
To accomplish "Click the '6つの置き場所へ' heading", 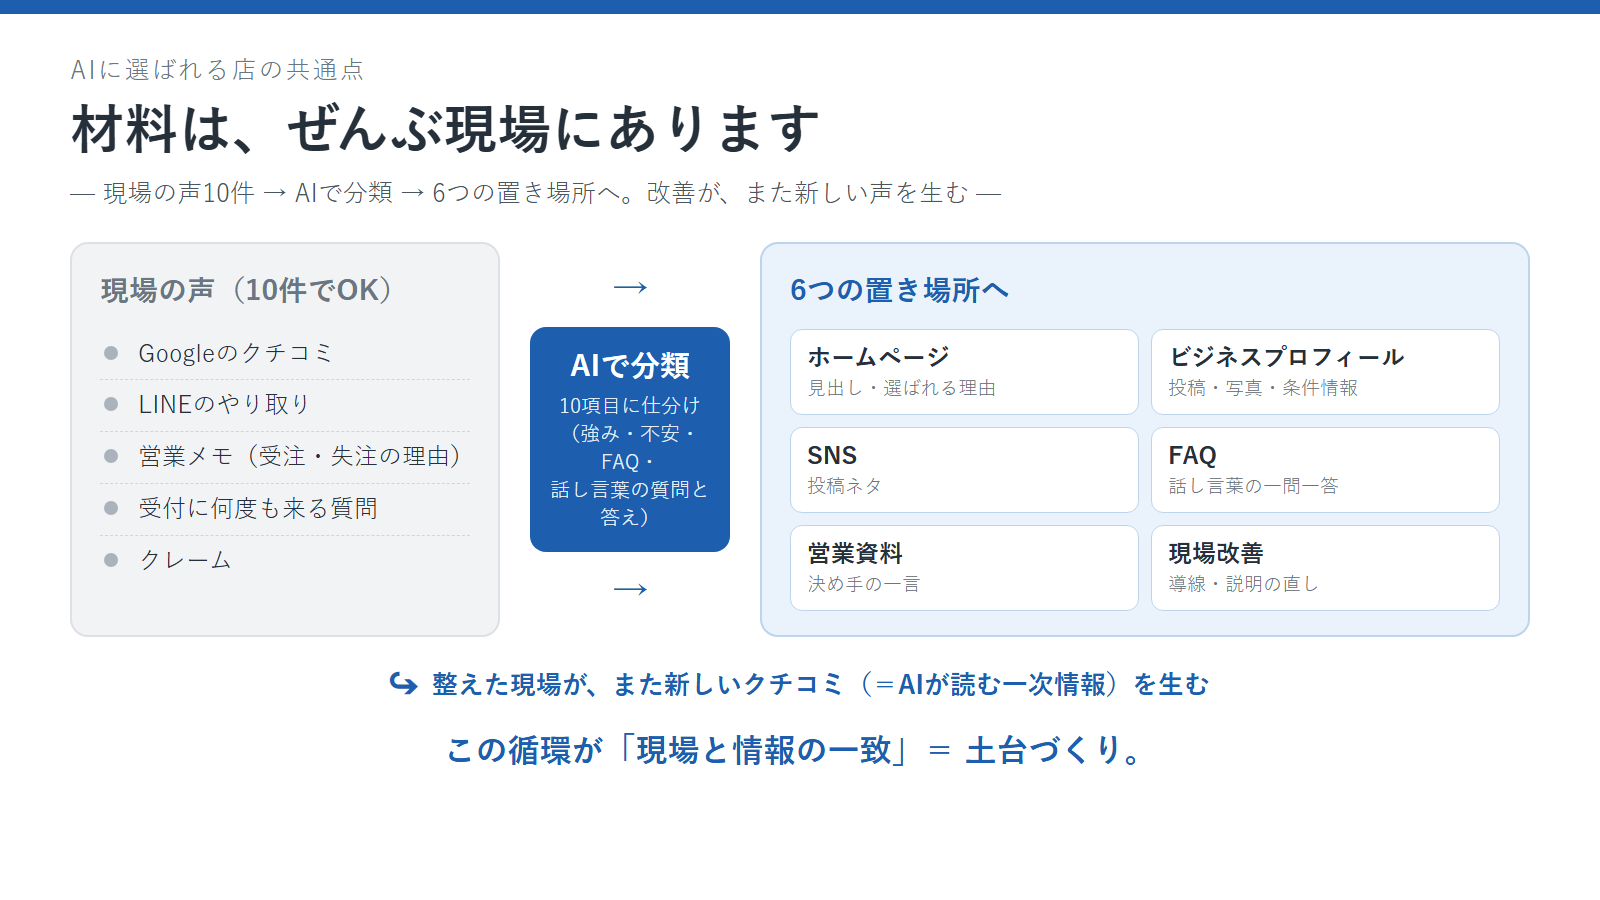I will pos(899,290).
